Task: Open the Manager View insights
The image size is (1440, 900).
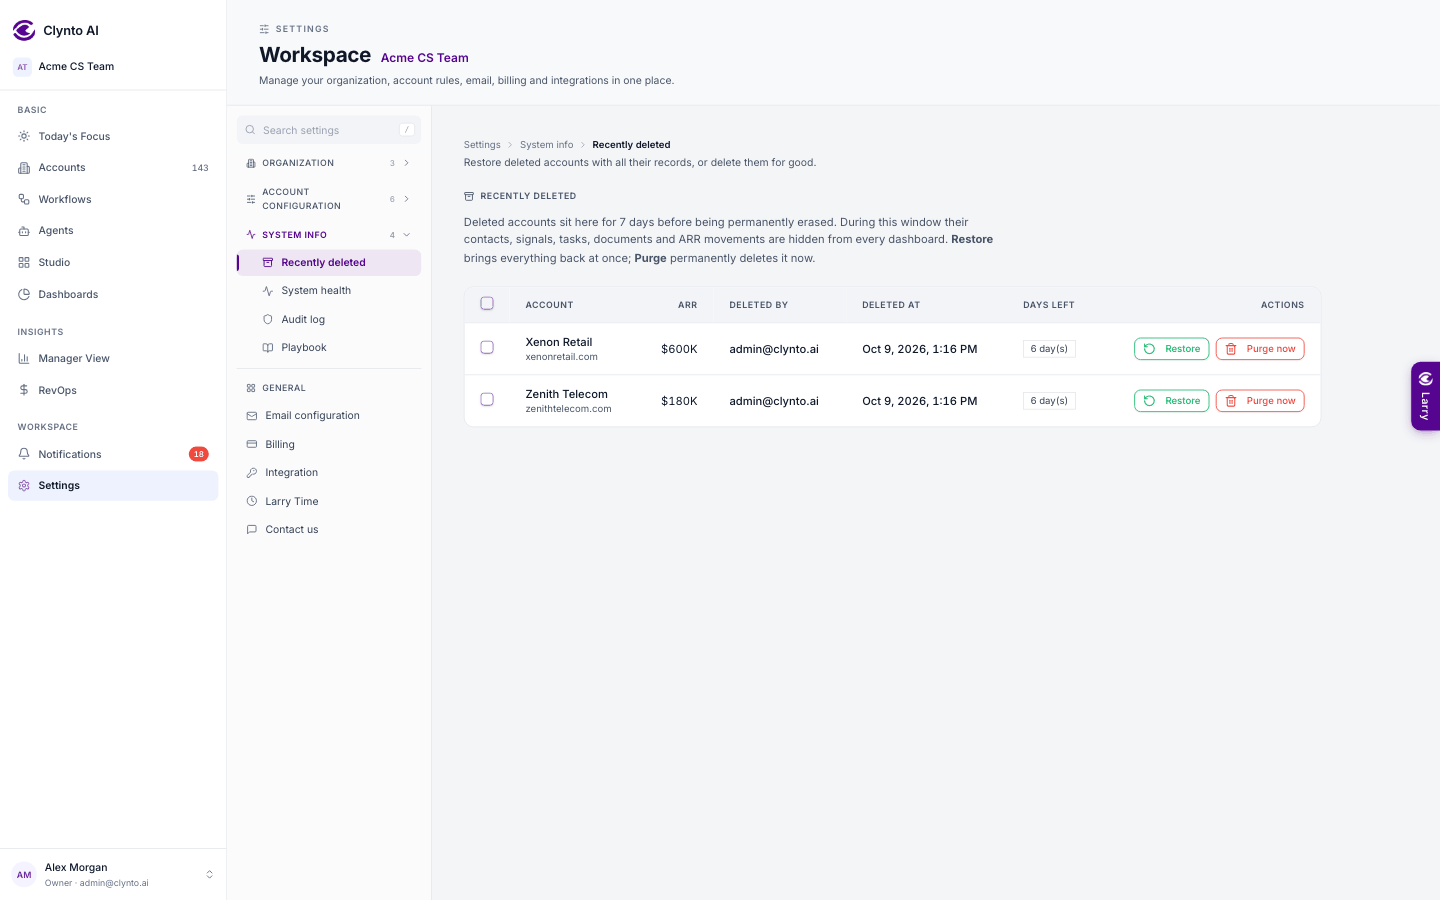Action: [113, 358]
